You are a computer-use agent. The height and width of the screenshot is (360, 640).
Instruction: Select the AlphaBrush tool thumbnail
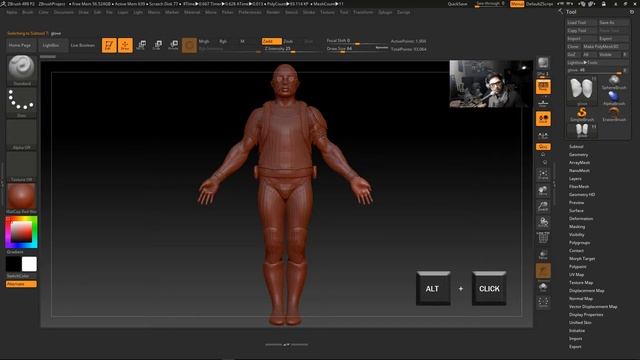click(614, 98)
